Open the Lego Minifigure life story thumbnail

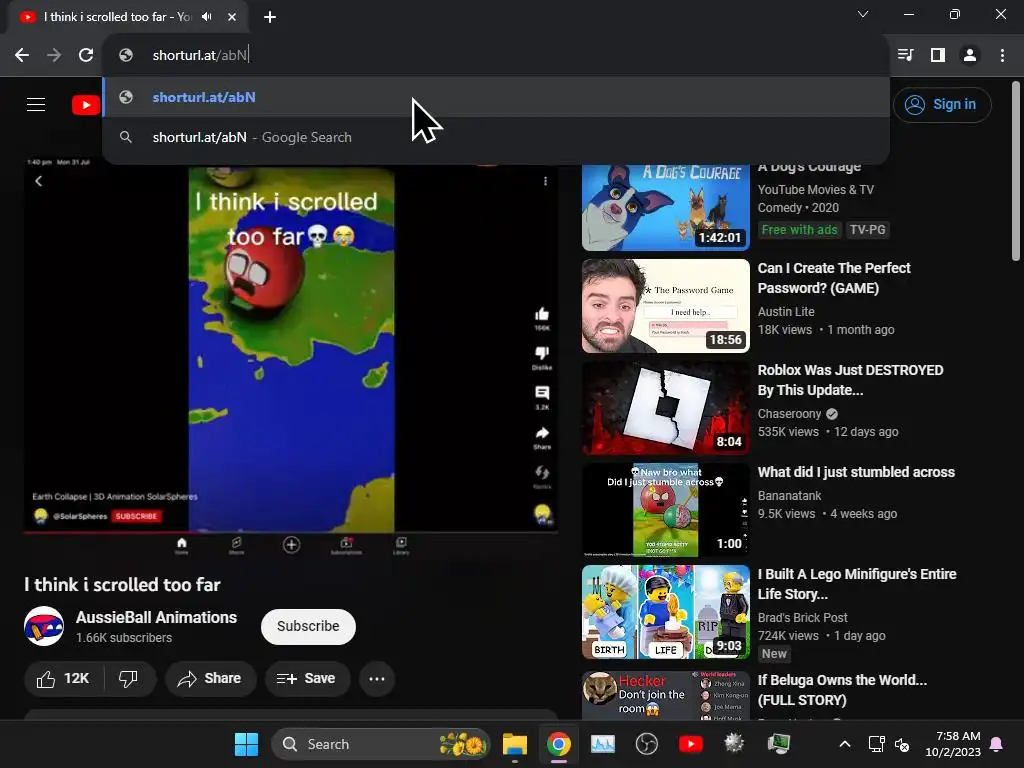pyautogui.click(x=665, y=612)
